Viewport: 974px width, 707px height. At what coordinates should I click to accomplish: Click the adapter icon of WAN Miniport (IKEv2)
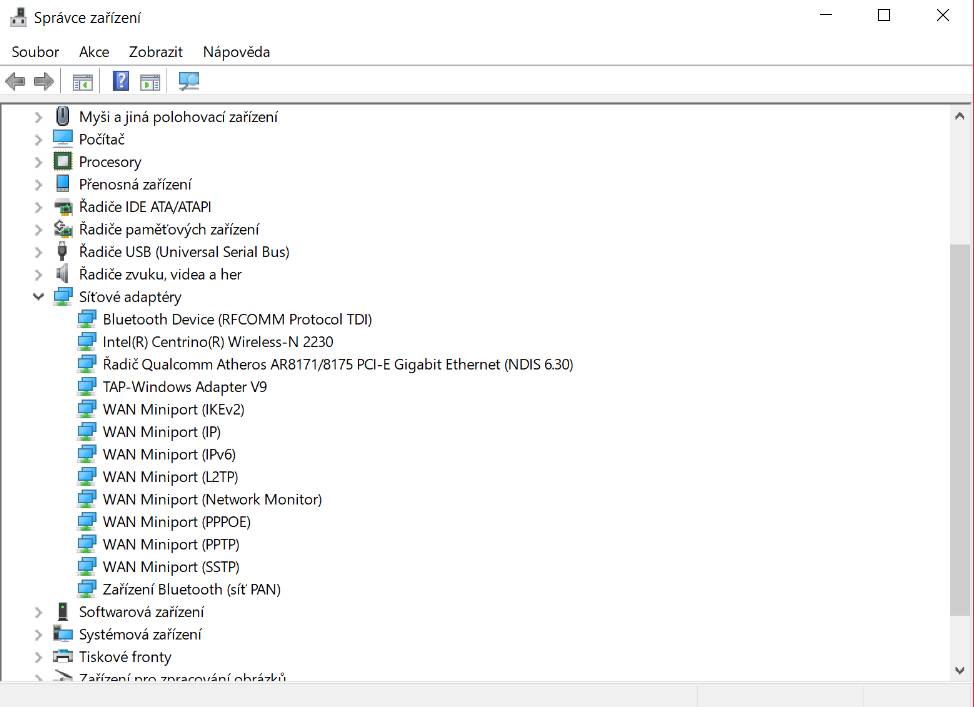[87, 409]
